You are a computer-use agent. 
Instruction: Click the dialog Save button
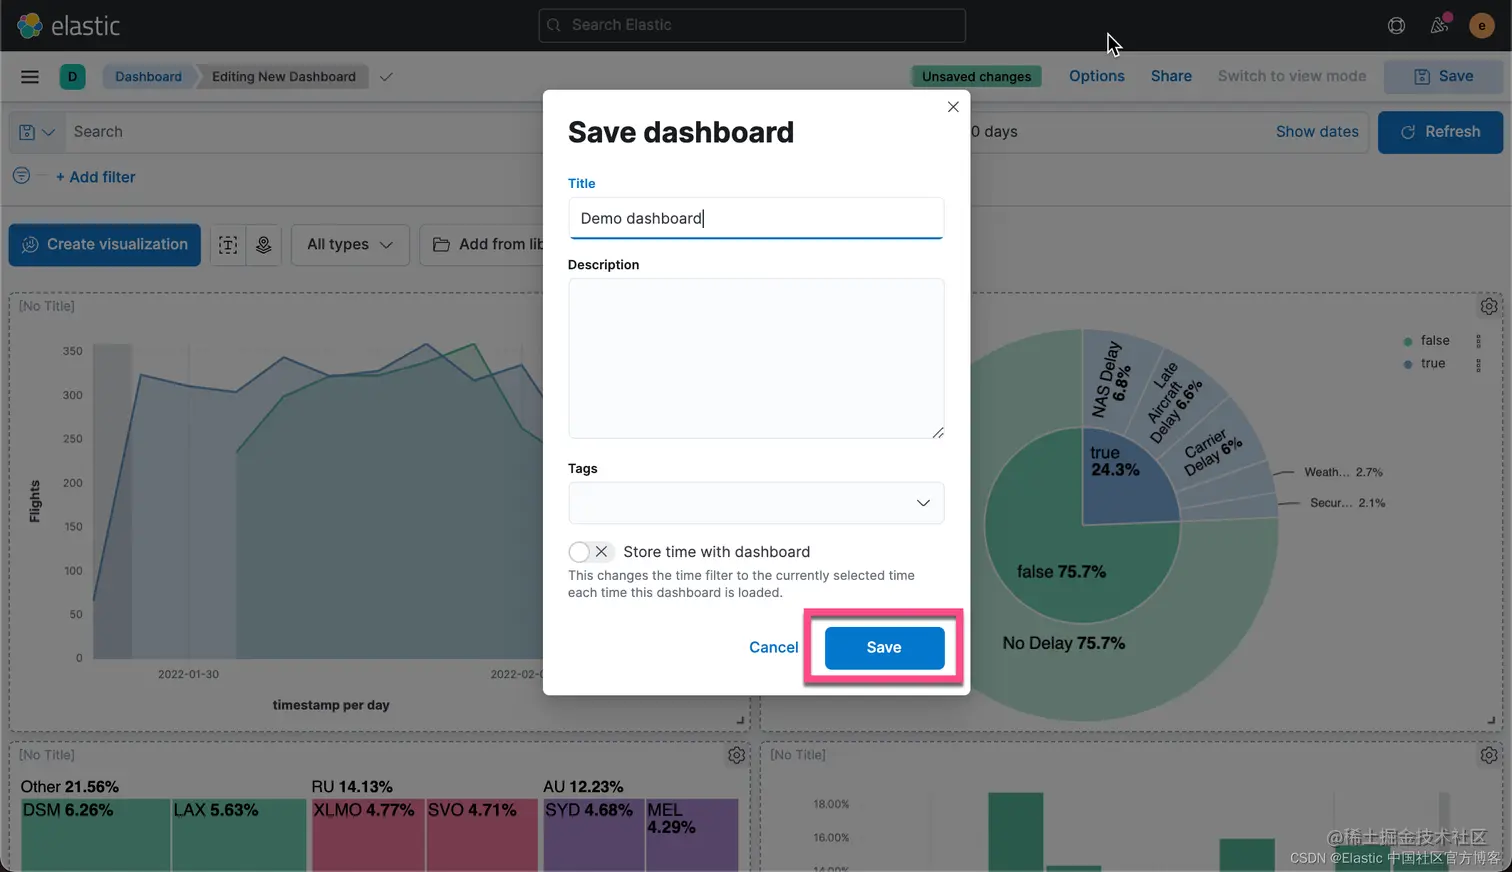pyautogui.click(x=884, y=648)
